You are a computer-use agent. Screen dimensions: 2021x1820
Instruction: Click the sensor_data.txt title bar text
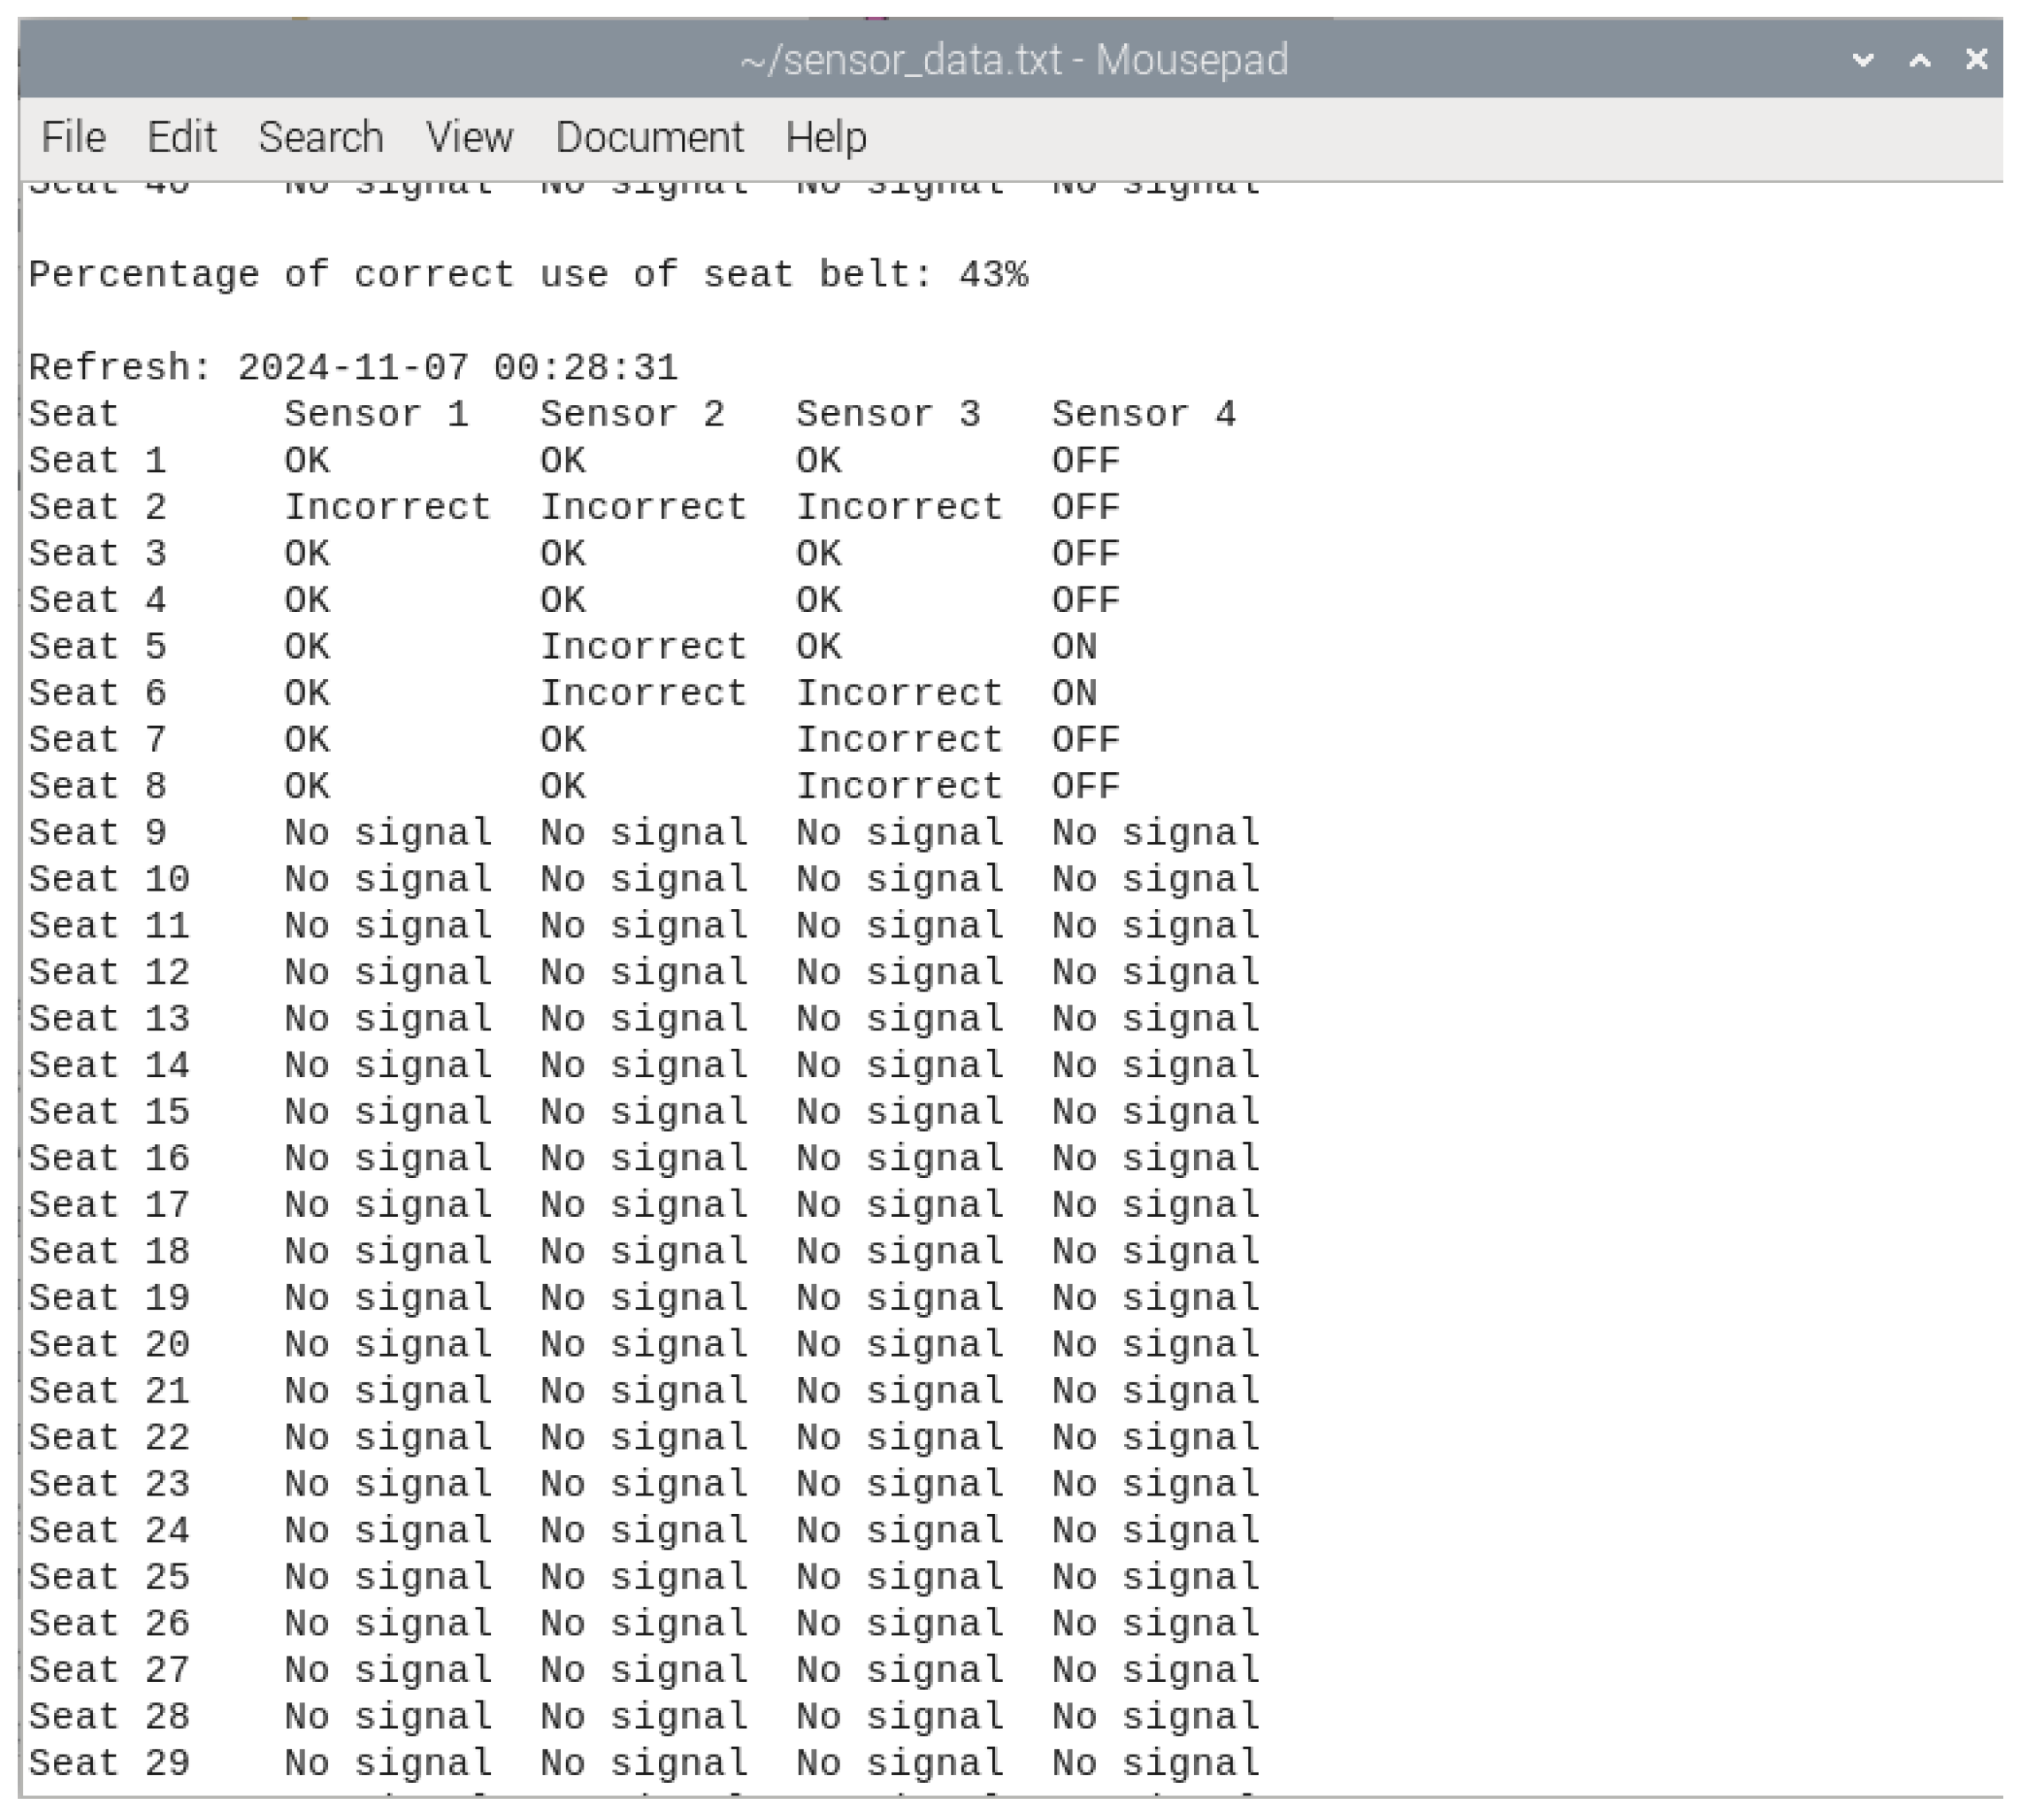[1014, 60]
